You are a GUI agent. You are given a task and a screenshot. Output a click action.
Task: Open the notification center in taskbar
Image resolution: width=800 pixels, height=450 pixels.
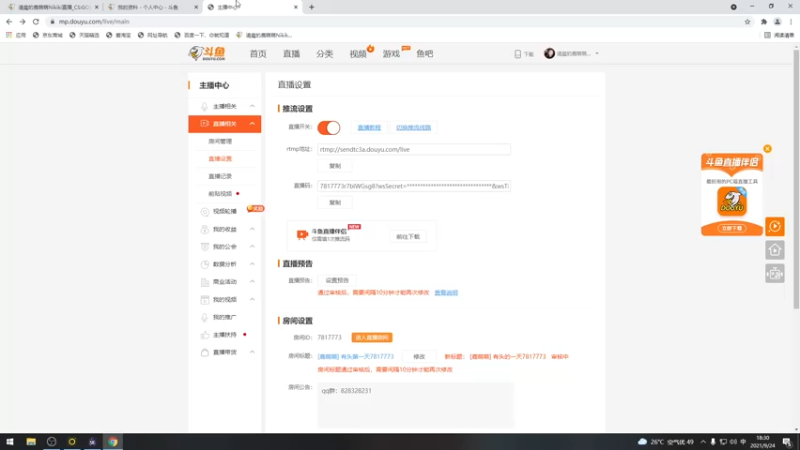pyautogui.click(x=787, y=442)
